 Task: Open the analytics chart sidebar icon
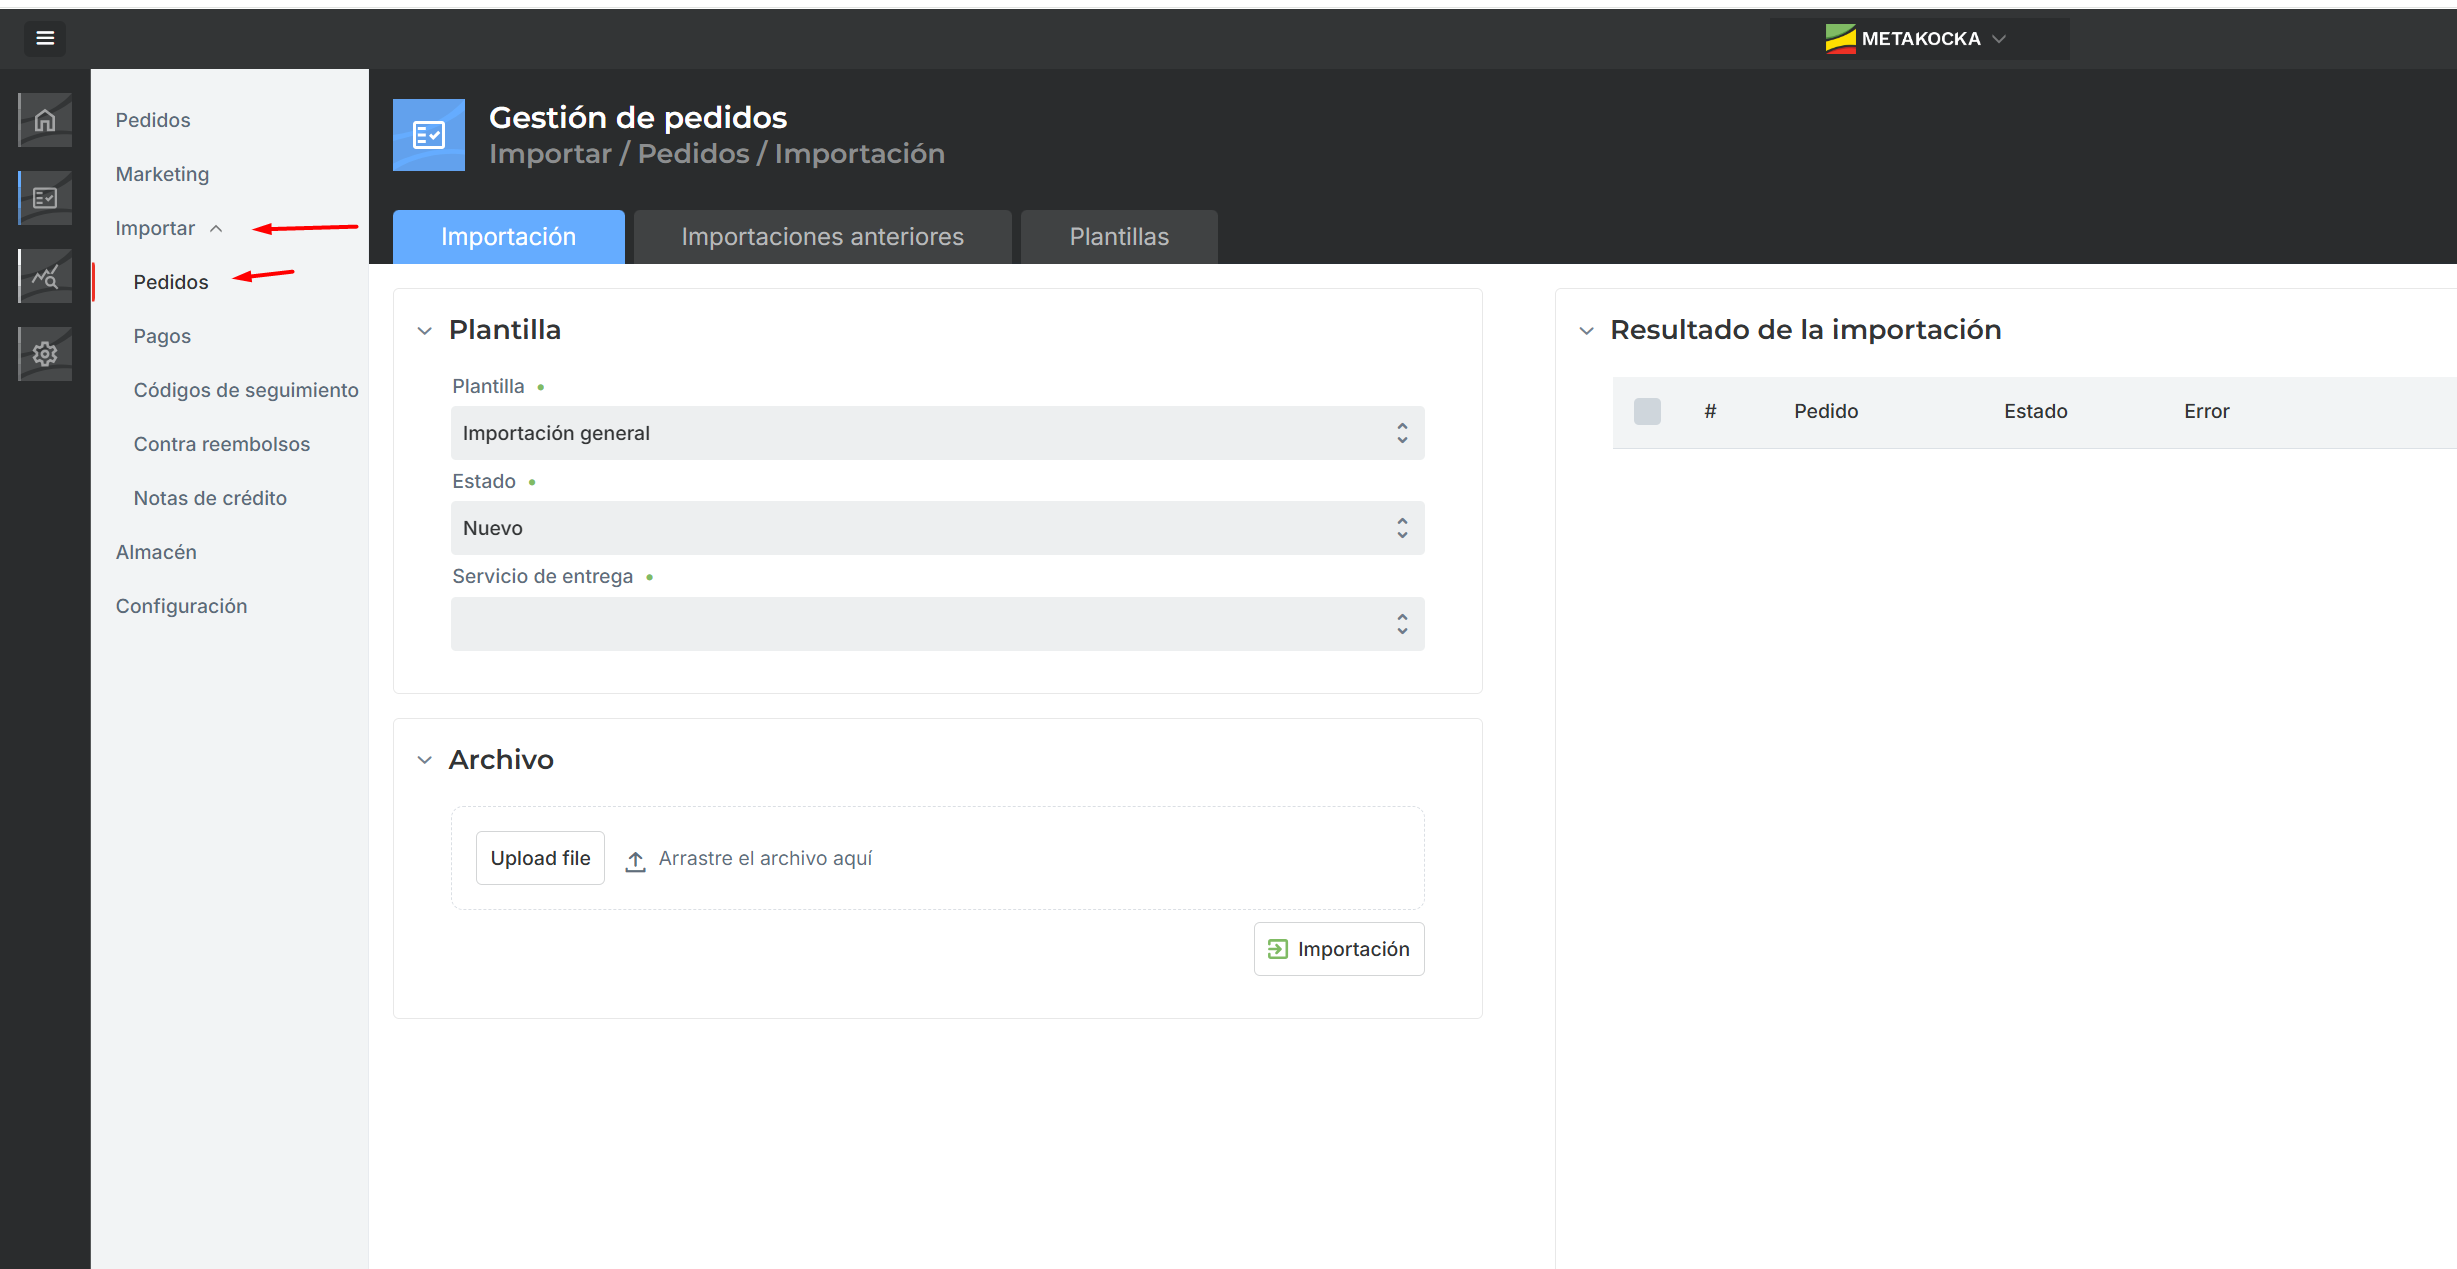pos(45,276)
